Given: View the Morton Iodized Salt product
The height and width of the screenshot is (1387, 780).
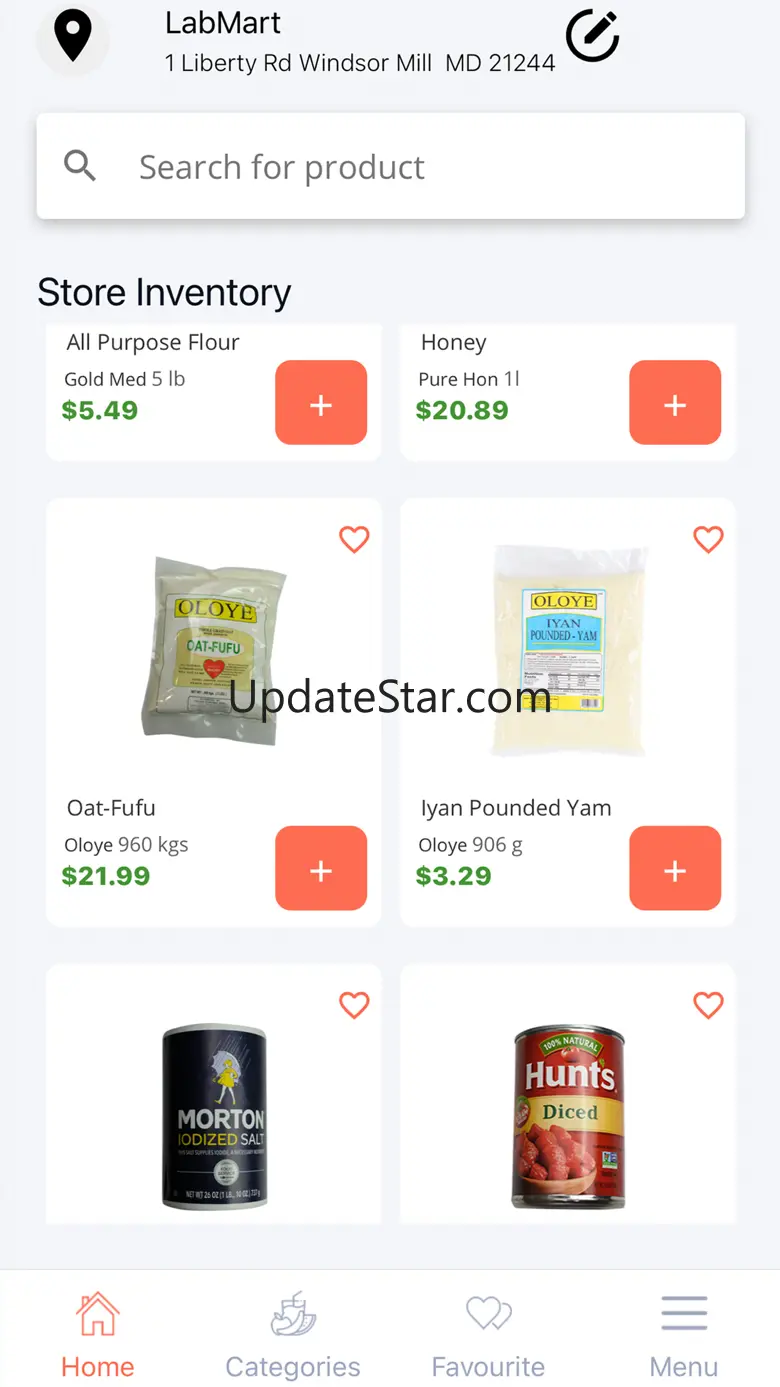Looking at the screenshot, I should pos(214,1116).
